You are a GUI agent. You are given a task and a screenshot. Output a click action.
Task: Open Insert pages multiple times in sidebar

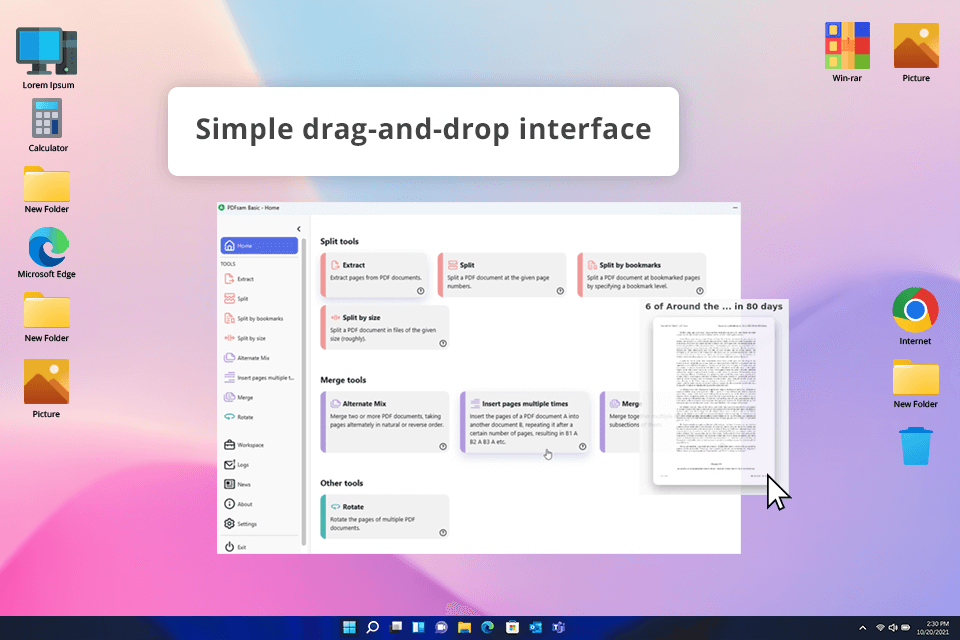point(259,377)
